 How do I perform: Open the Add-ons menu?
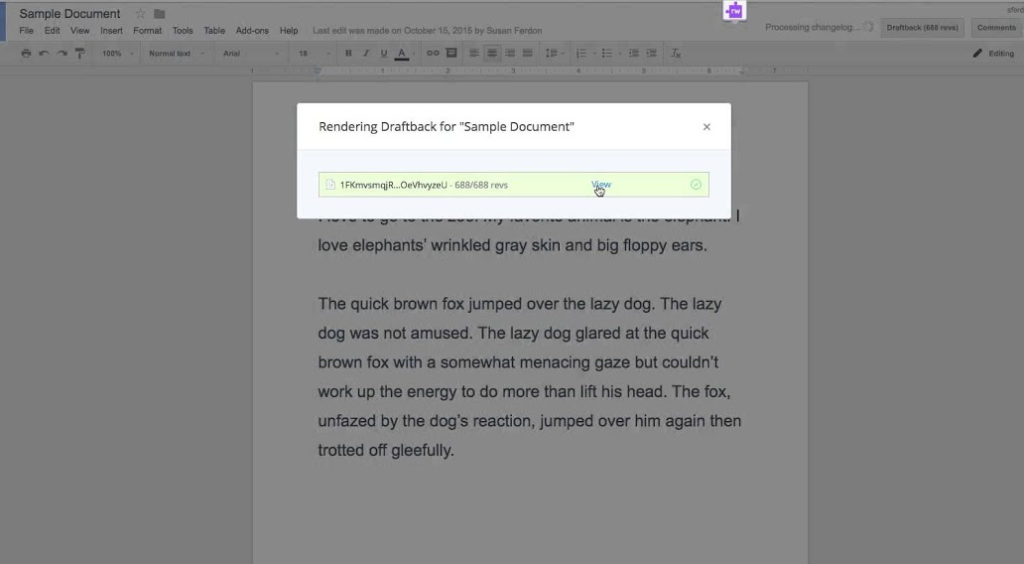251,31
